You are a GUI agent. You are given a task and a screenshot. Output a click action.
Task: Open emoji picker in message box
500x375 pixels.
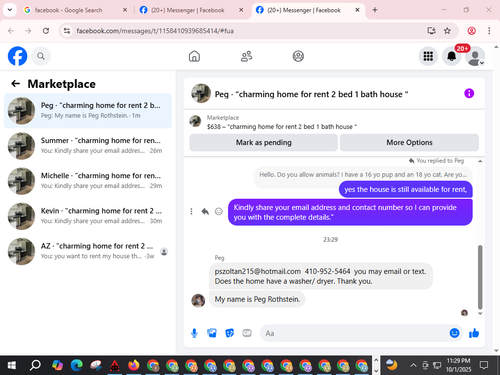(454, 333)
